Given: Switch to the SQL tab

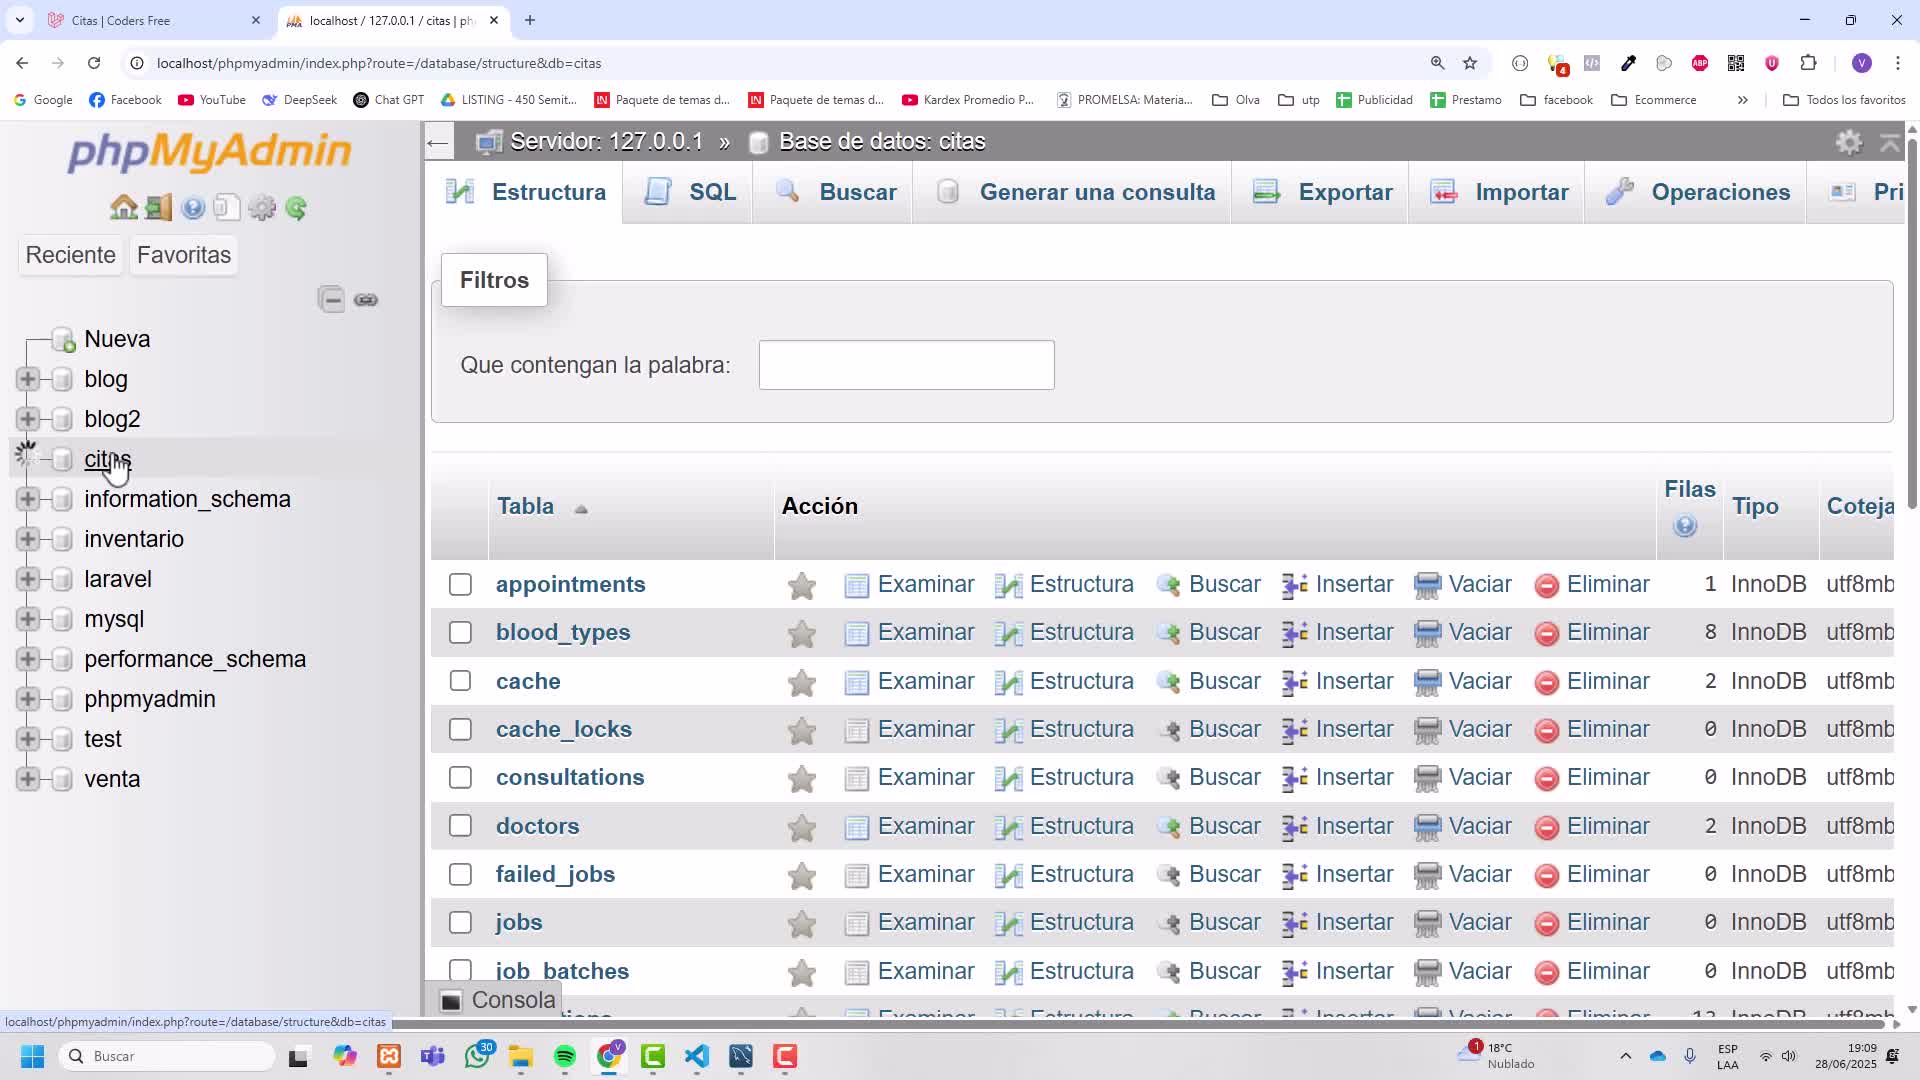Looking at the screenshot, I should 689,192.
